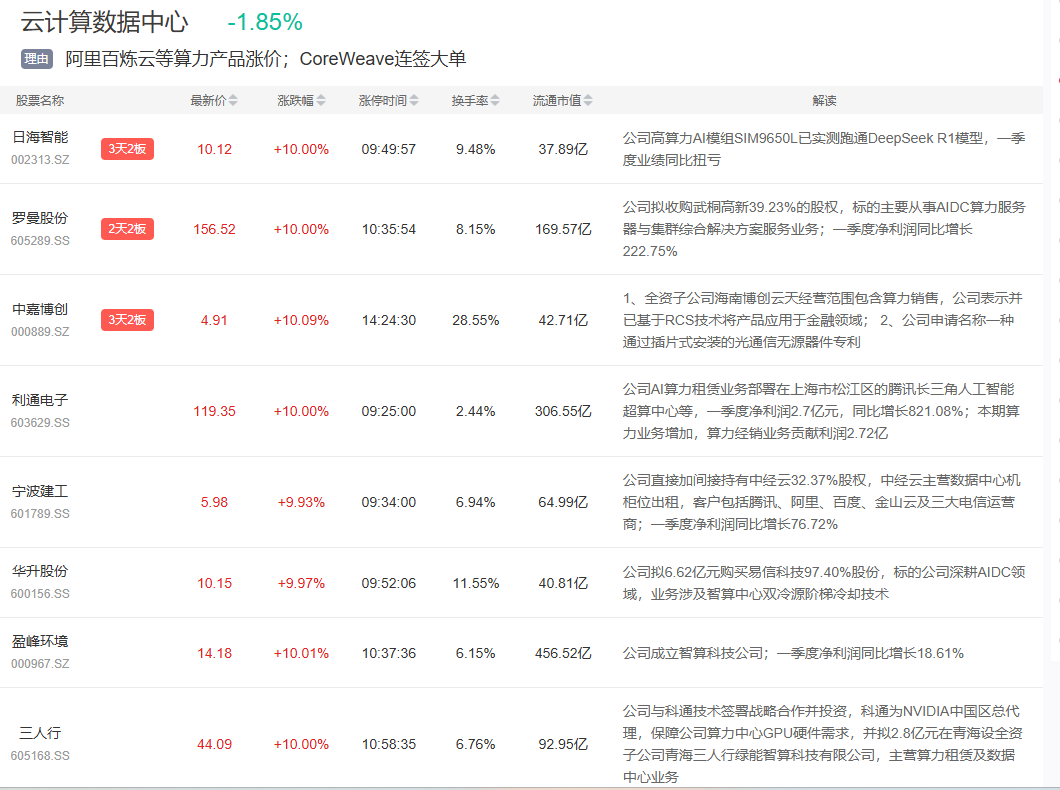Select 宁波建工 stock name
The width and height of the screenshot is (1060, 790).
40,492
